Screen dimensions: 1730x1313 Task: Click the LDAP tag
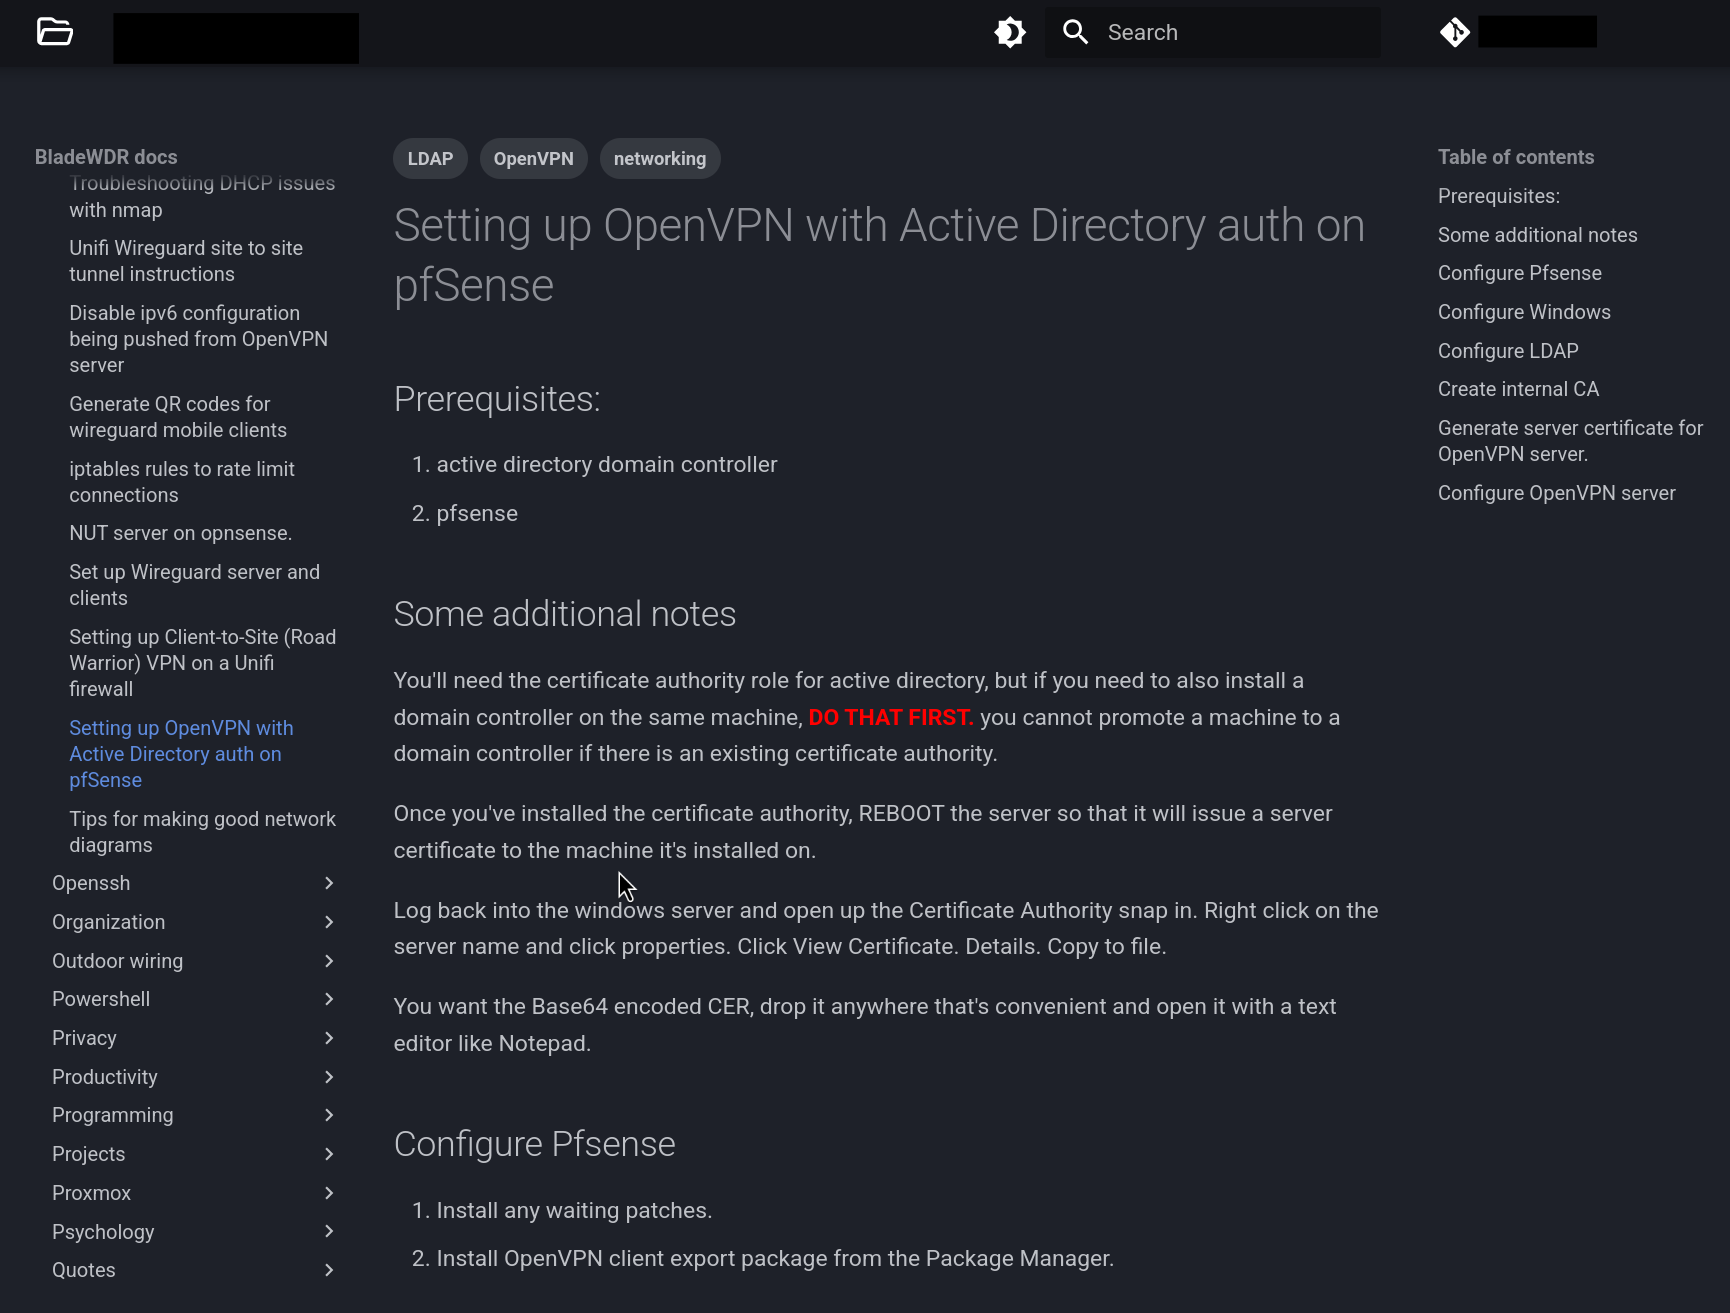click(430, 158)
